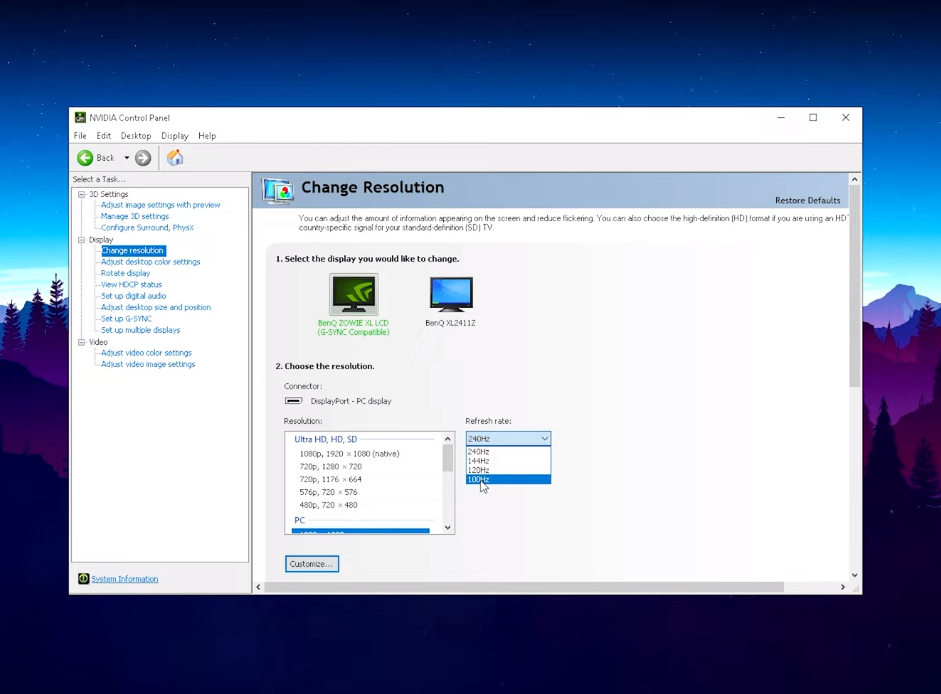Click the PC group header in resolutions
The width and height of the screenshot is (941, 694).
click(299, 520)
